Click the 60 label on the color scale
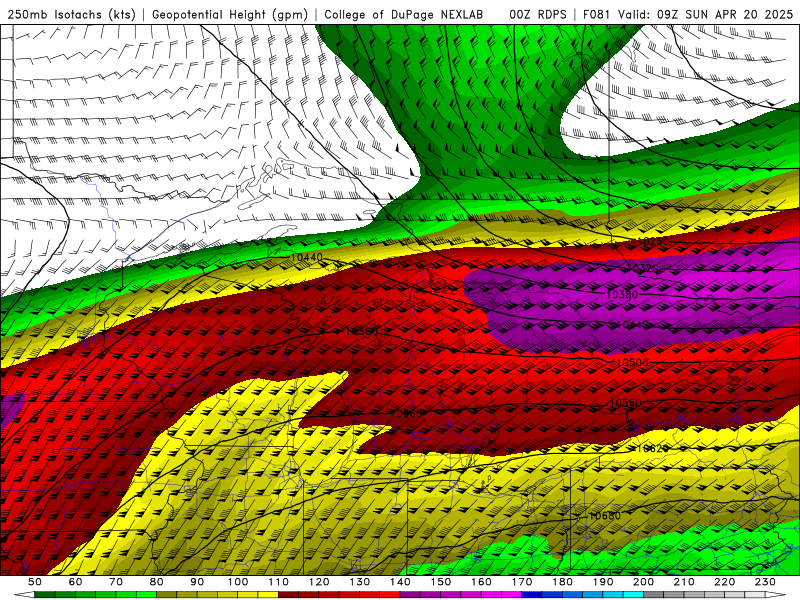Viewport: 800px width, 600px height. pos(75,582)
